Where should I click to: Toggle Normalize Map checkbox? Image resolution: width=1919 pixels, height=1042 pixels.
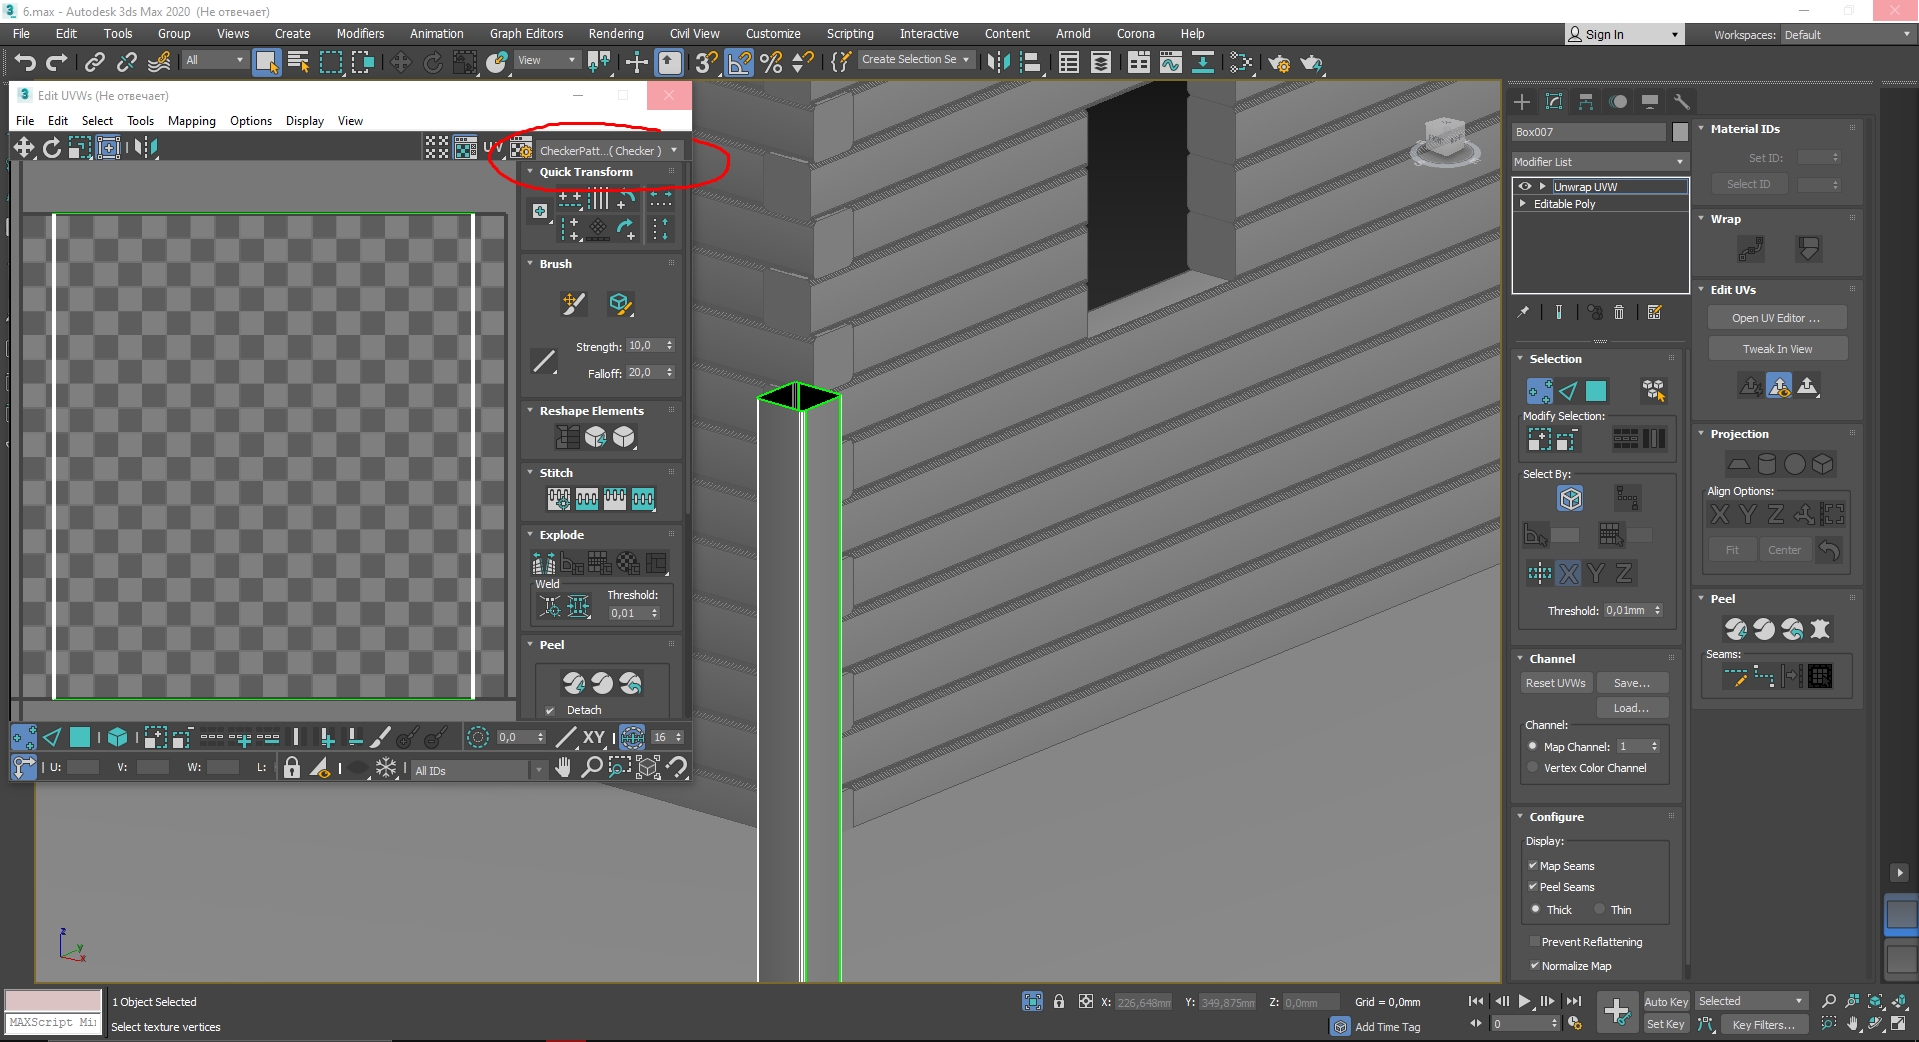tap(1534, 966)
